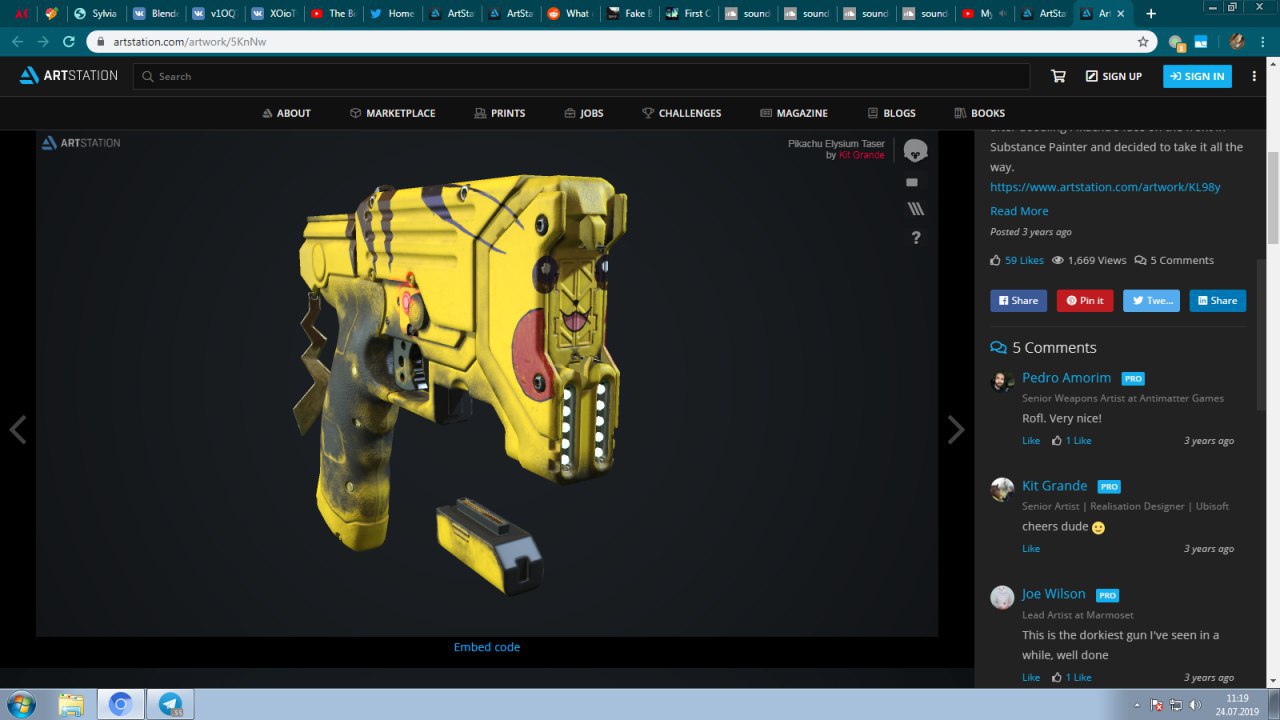This screenshot has width=1280, height=720.
Task: Toggle the layer views icon in 3D viewer
Action: point(915,209)
